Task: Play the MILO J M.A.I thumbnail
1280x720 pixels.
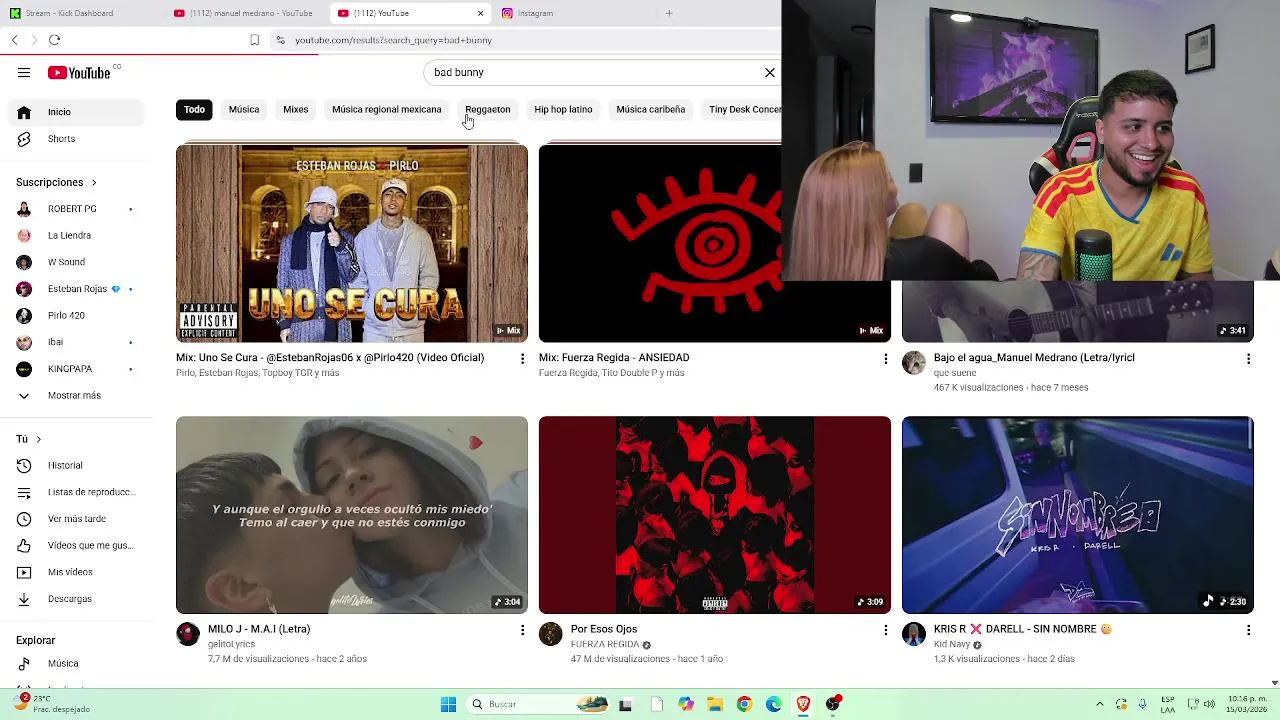Action: pyautogui.click(x=352, y=515)
